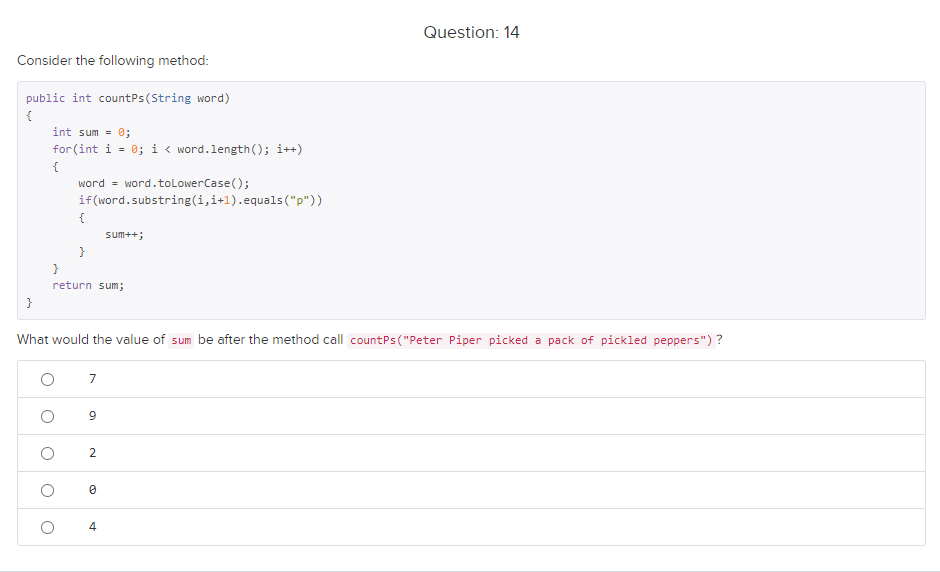Select the radio button for answer 2
Screen dimensions: 940x572
click(47, 453)
